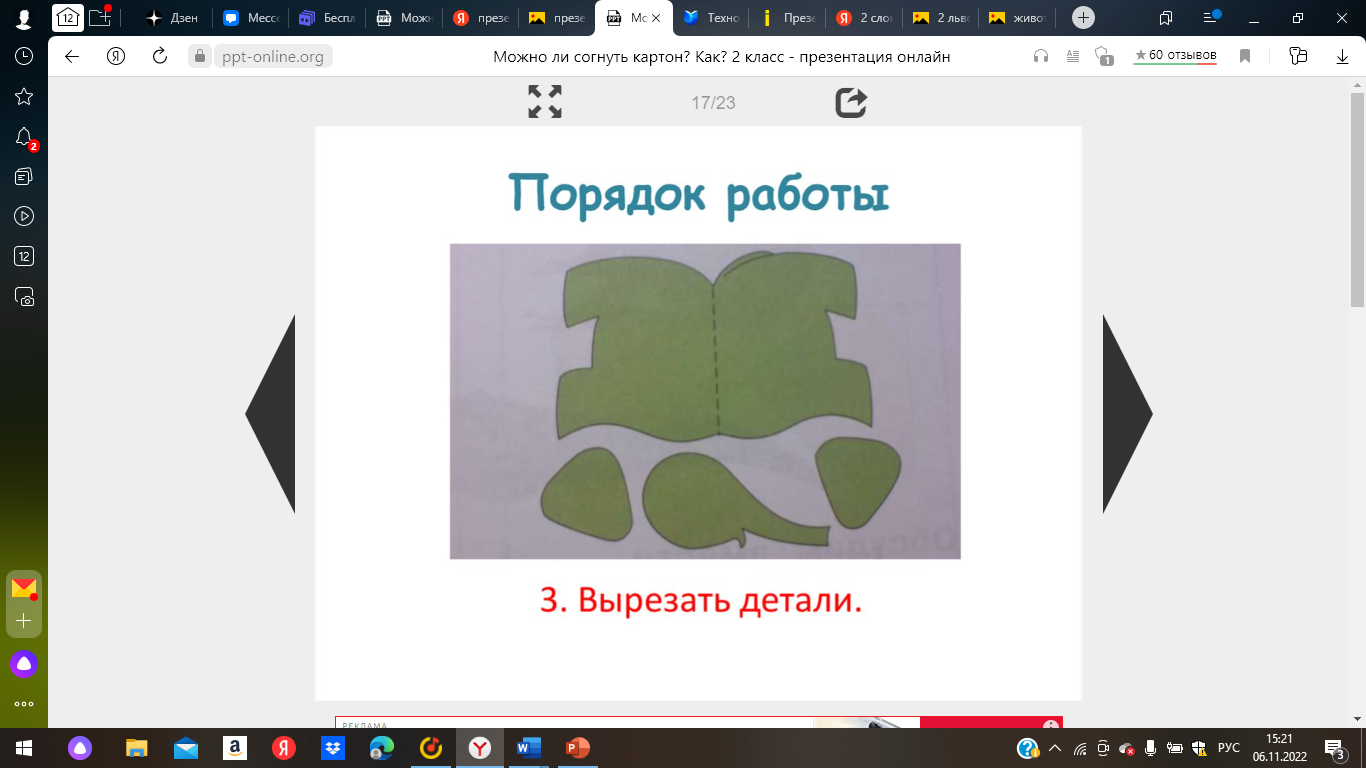Switch to the живот tab

[x=1018, y=18]
